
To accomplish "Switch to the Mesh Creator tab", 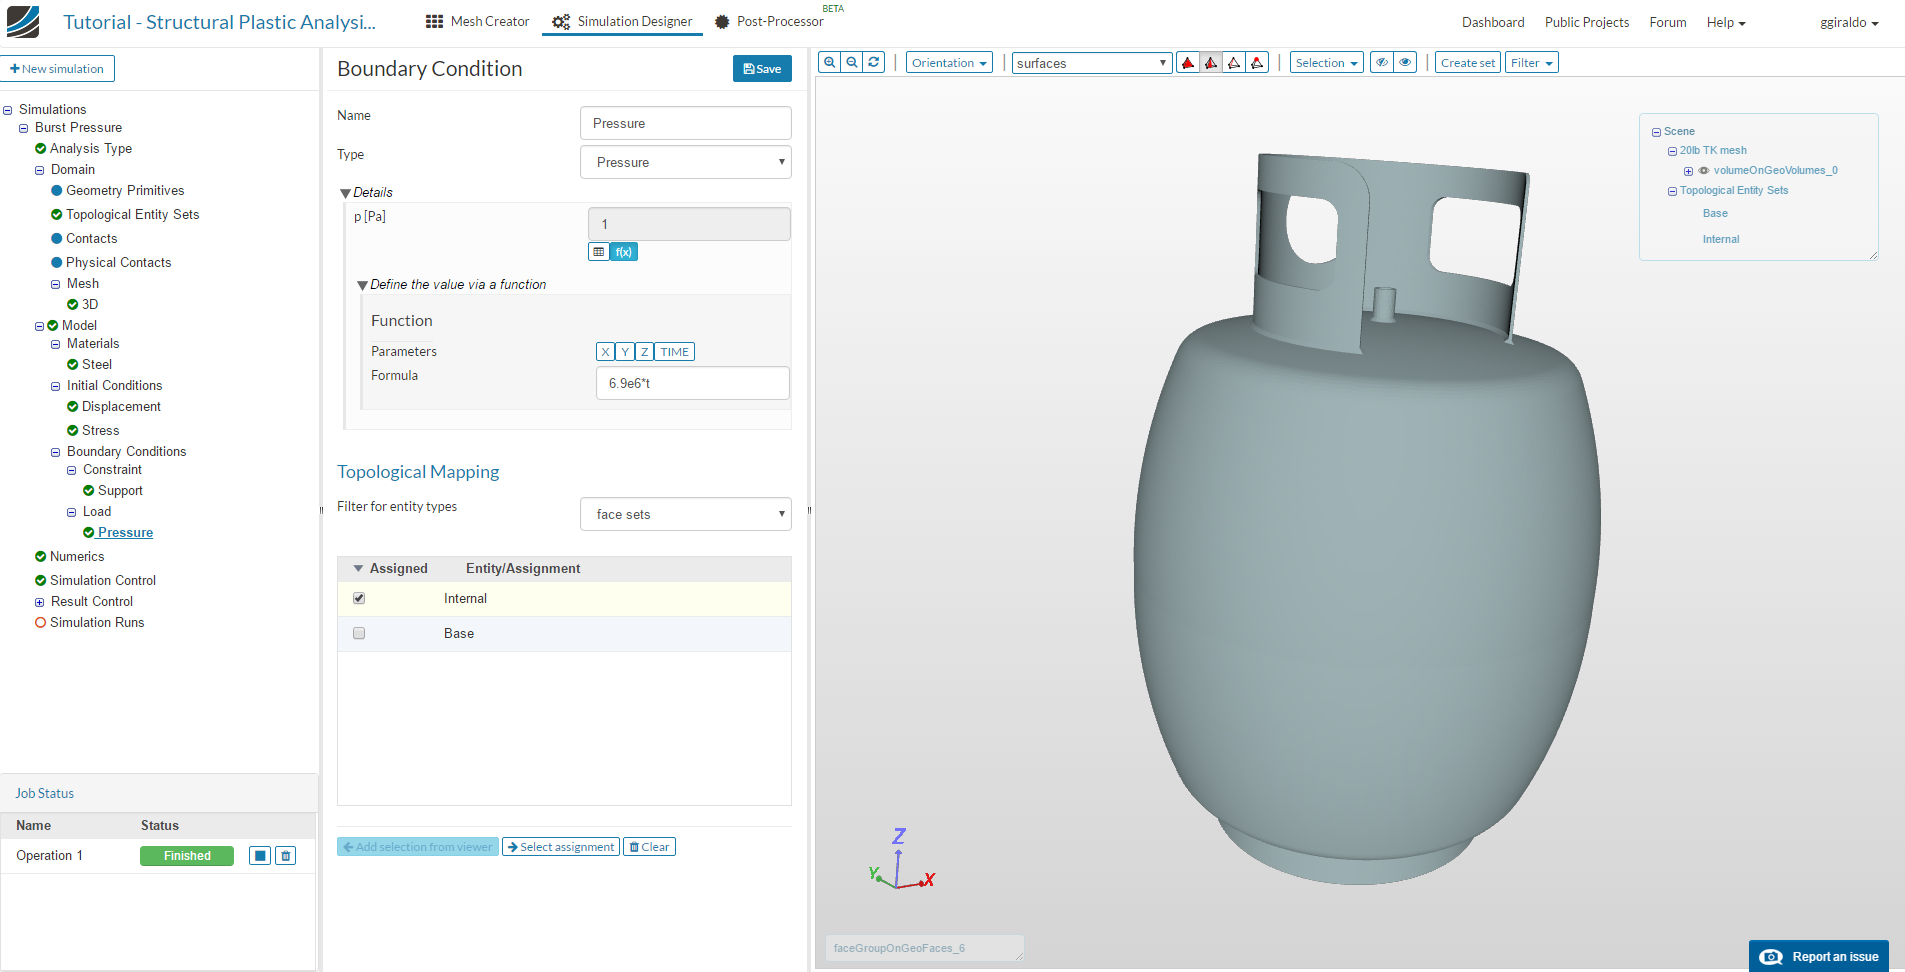I will 478,22.
